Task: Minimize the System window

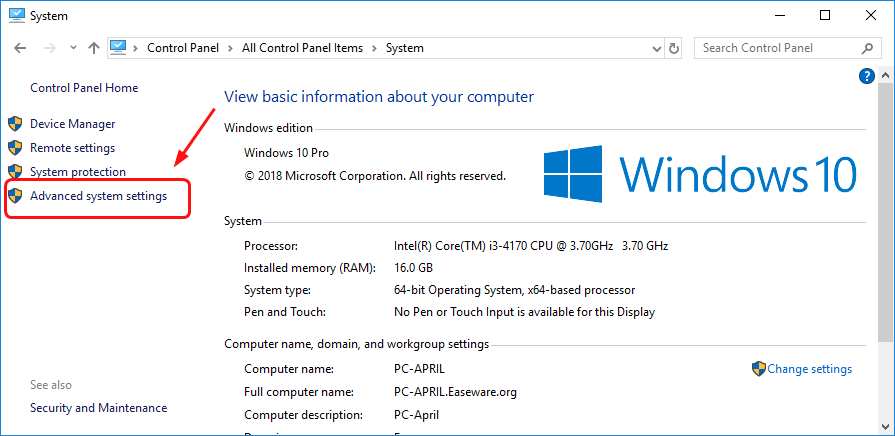Action: [x=780, y=15]
